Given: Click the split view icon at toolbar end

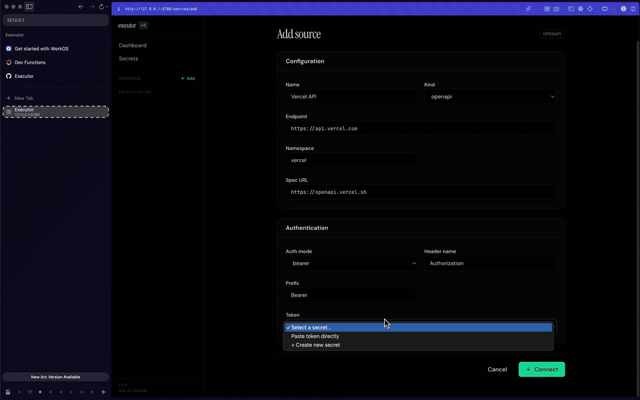Looking at the screenshot, I should click(633, 9).
